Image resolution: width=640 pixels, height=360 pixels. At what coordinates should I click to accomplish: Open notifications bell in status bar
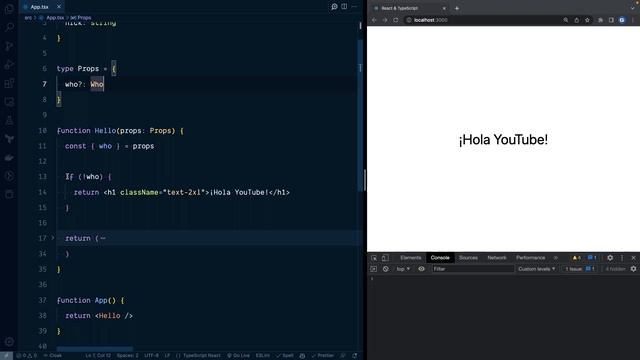(355, 356)
